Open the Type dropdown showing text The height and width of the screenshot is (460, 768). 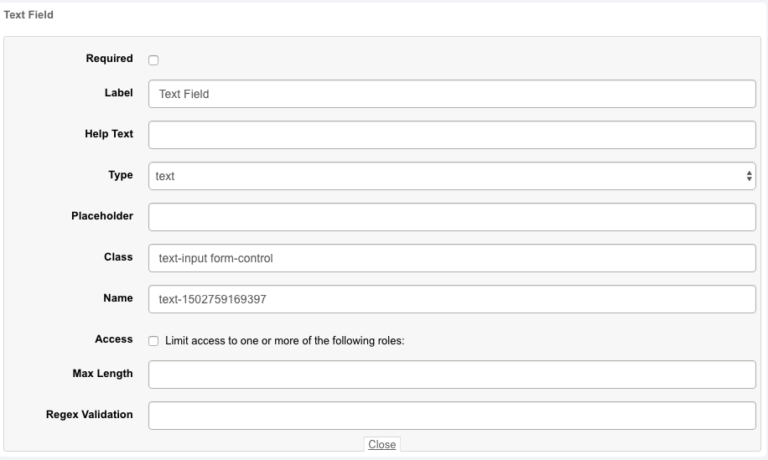451,176
